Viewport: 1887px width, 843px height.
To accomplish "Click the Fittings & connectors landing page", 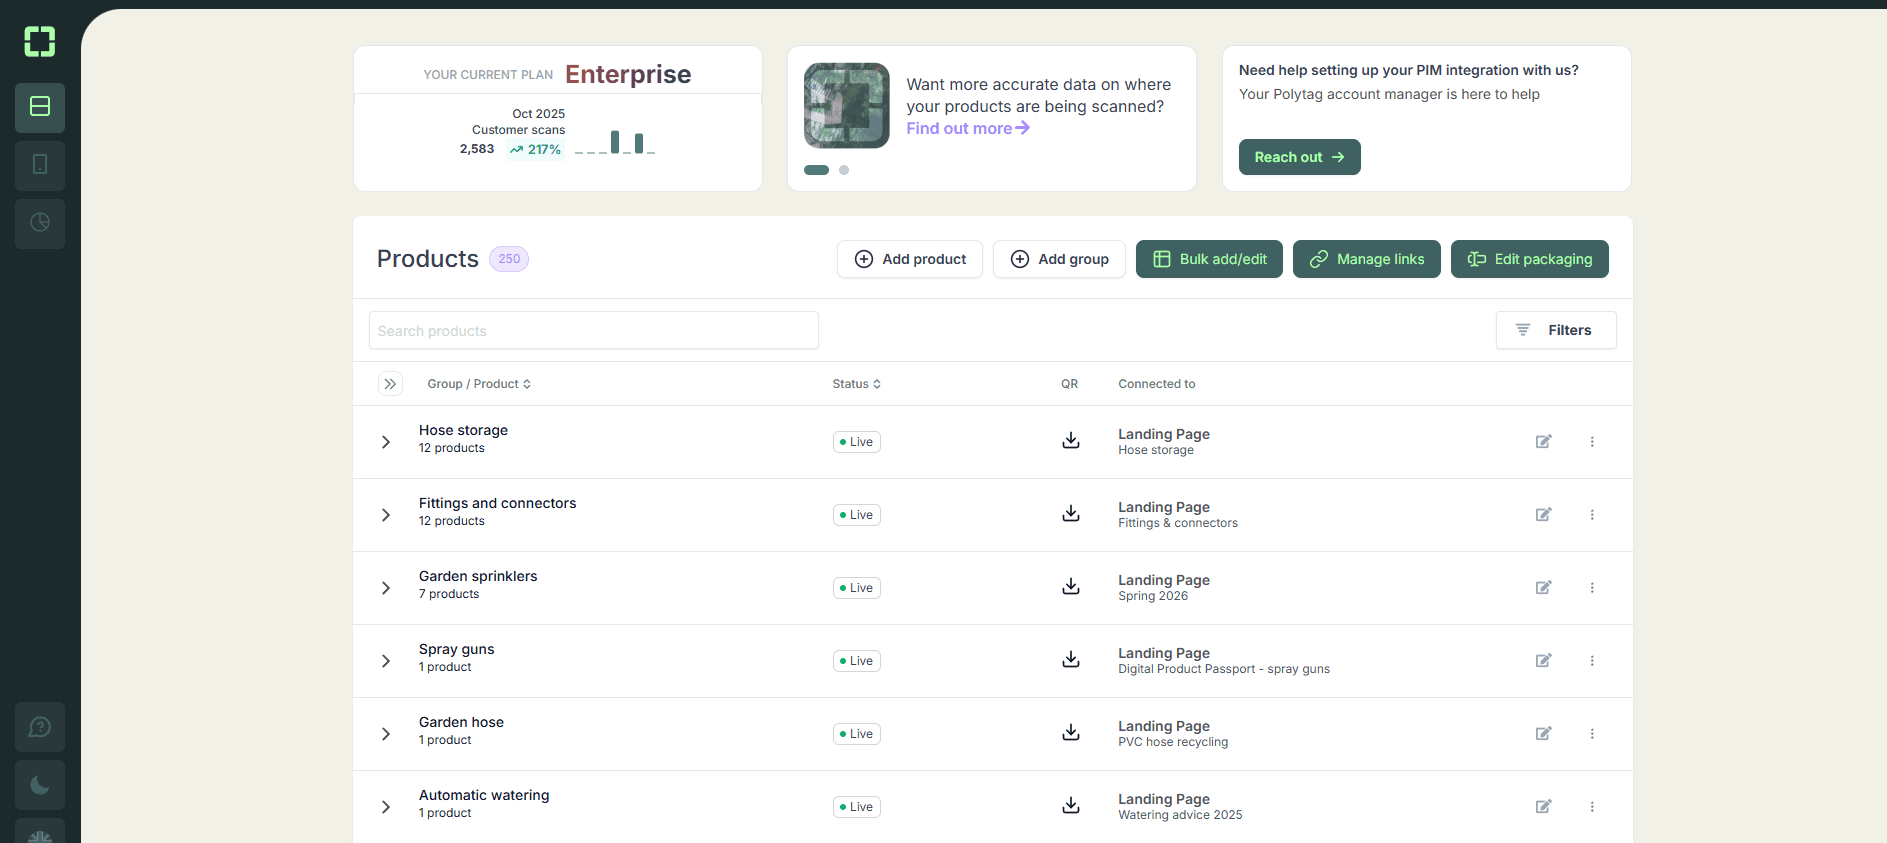I will [x=1178, y=514].
